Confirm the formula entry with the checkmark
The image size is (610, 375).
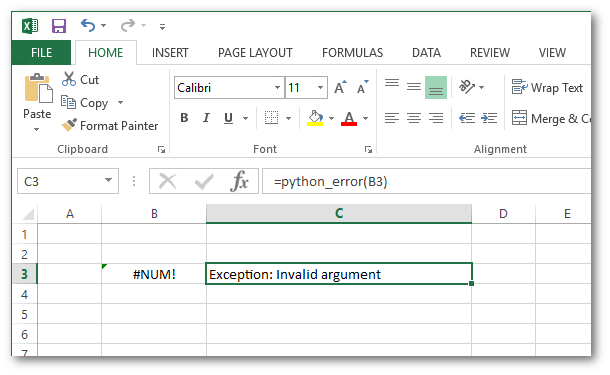coord(204,181)
